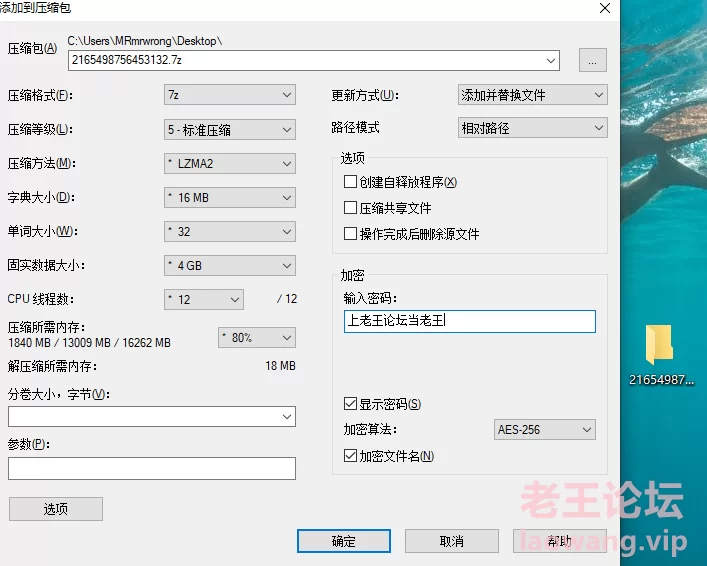Click the path text C:\Users\MRmrwrong\Desktop\
Viewport: 707px width, 566px height.
145,41
